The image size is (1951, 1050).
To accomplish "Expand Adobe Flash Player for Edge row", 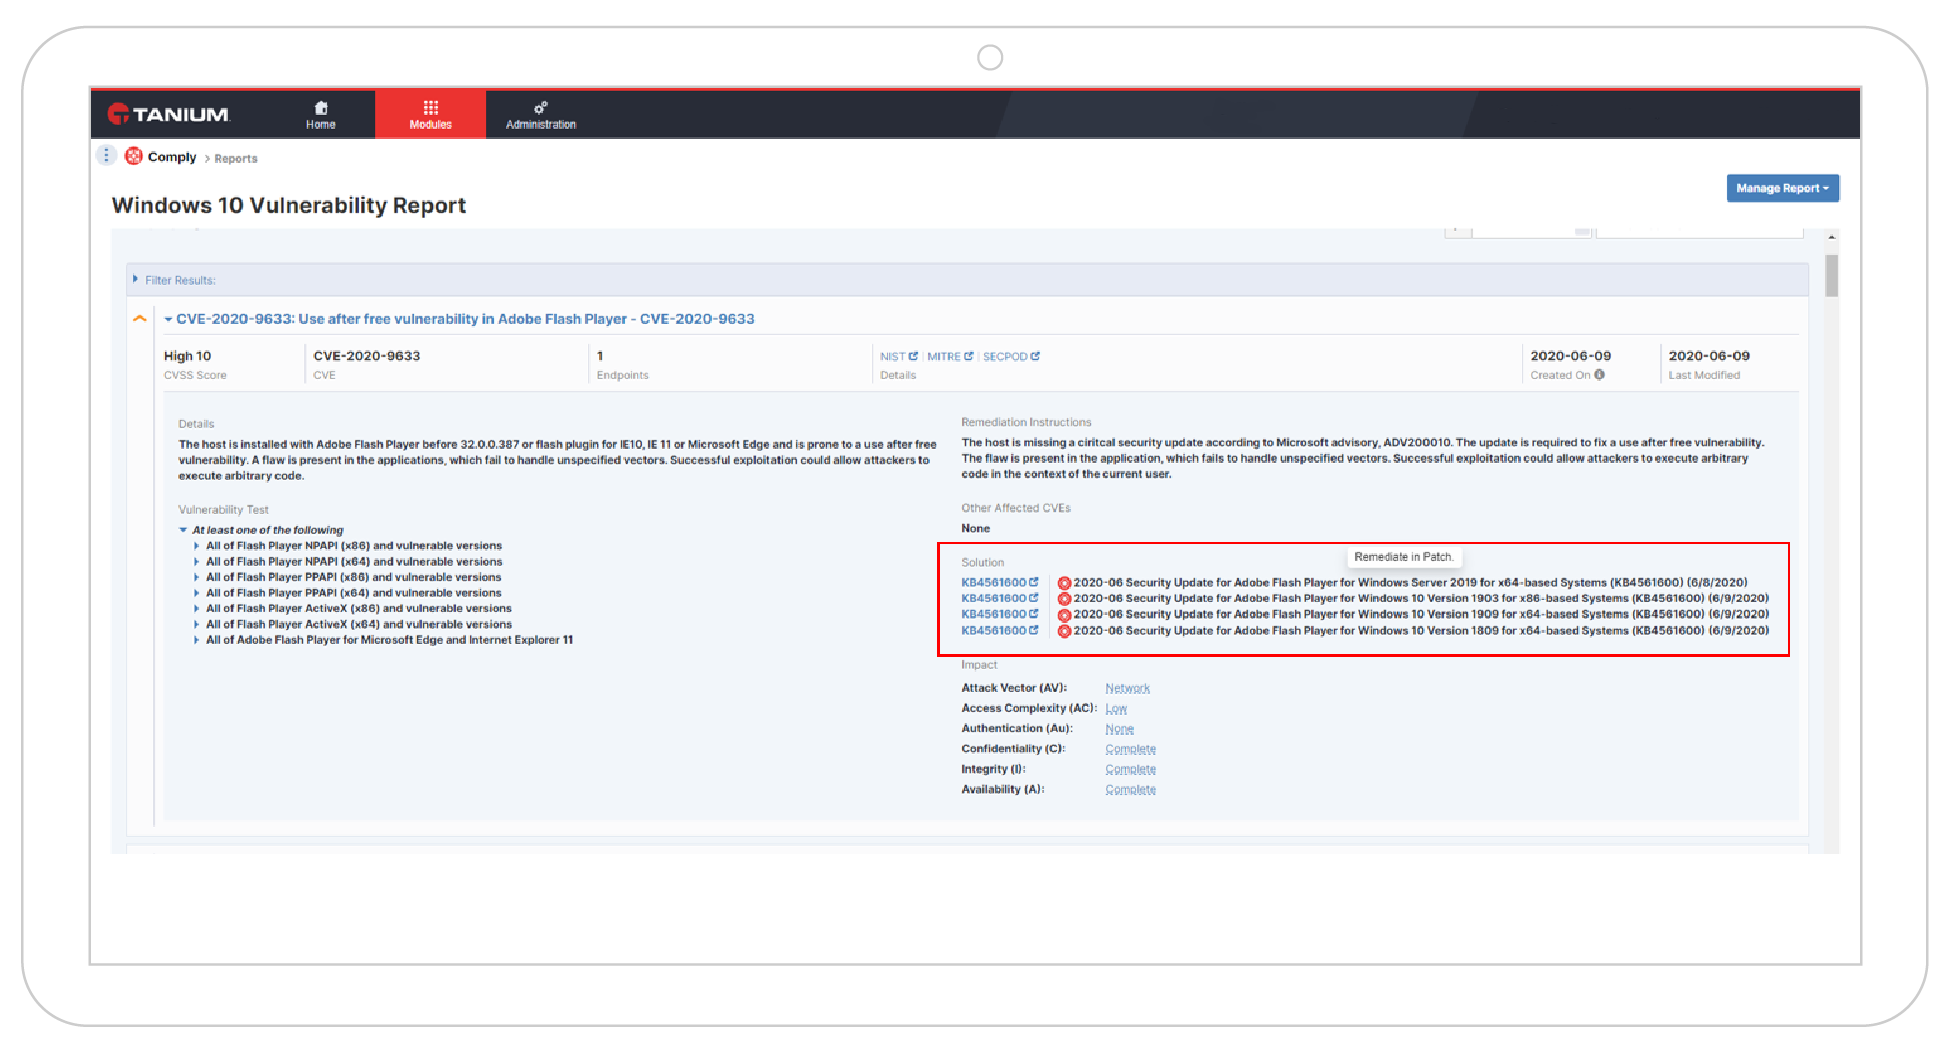I will pyautogui.click(x=196, y=640).
